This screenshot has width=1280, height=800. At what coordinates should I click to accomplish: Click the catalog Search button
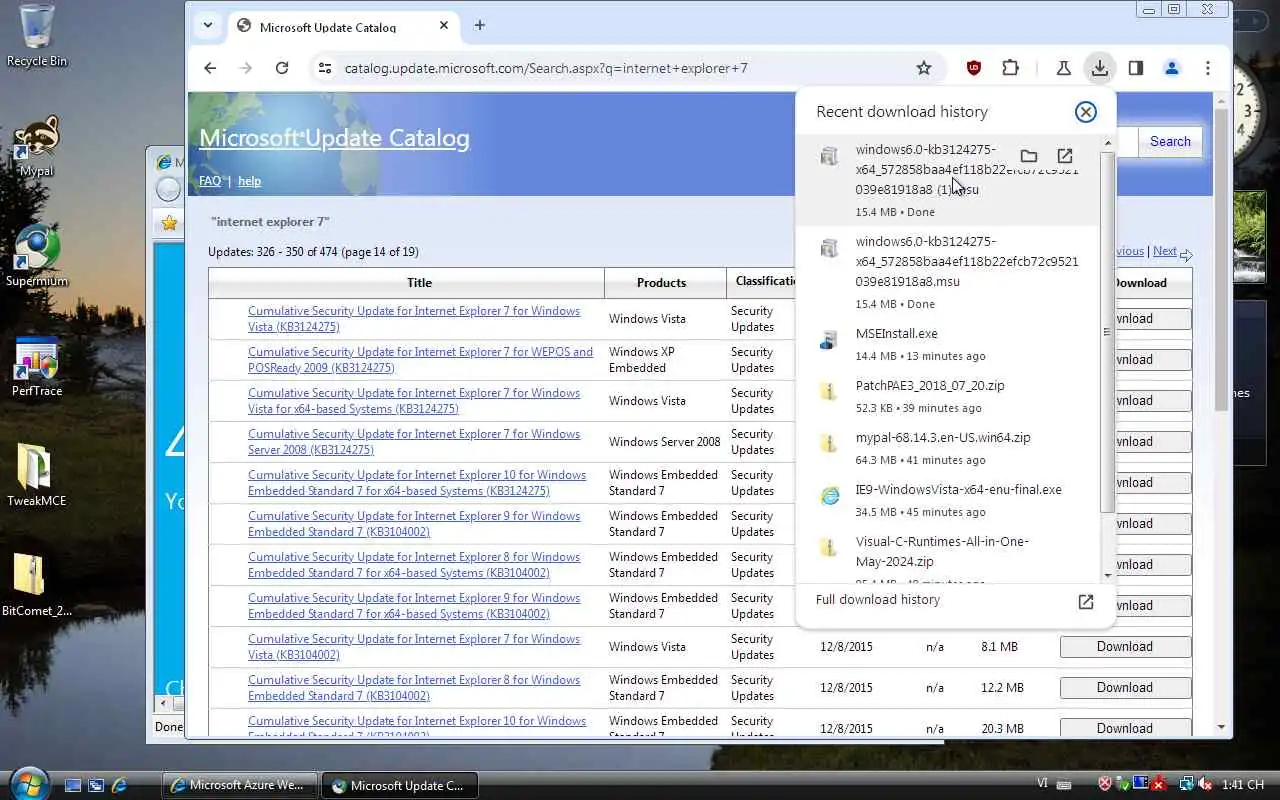1170,141
